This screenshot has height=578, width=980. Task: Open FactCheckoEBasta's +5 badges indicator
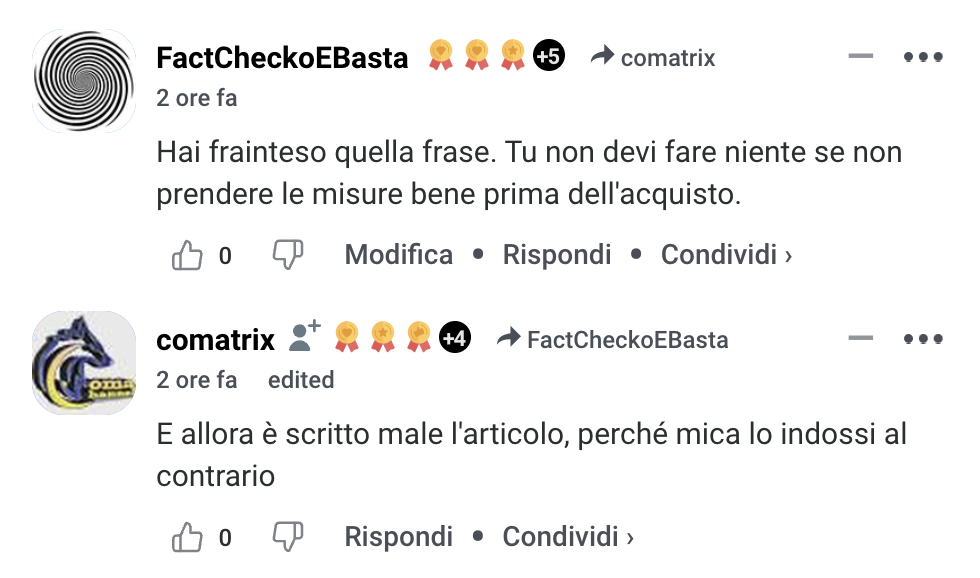coord(549,56)
